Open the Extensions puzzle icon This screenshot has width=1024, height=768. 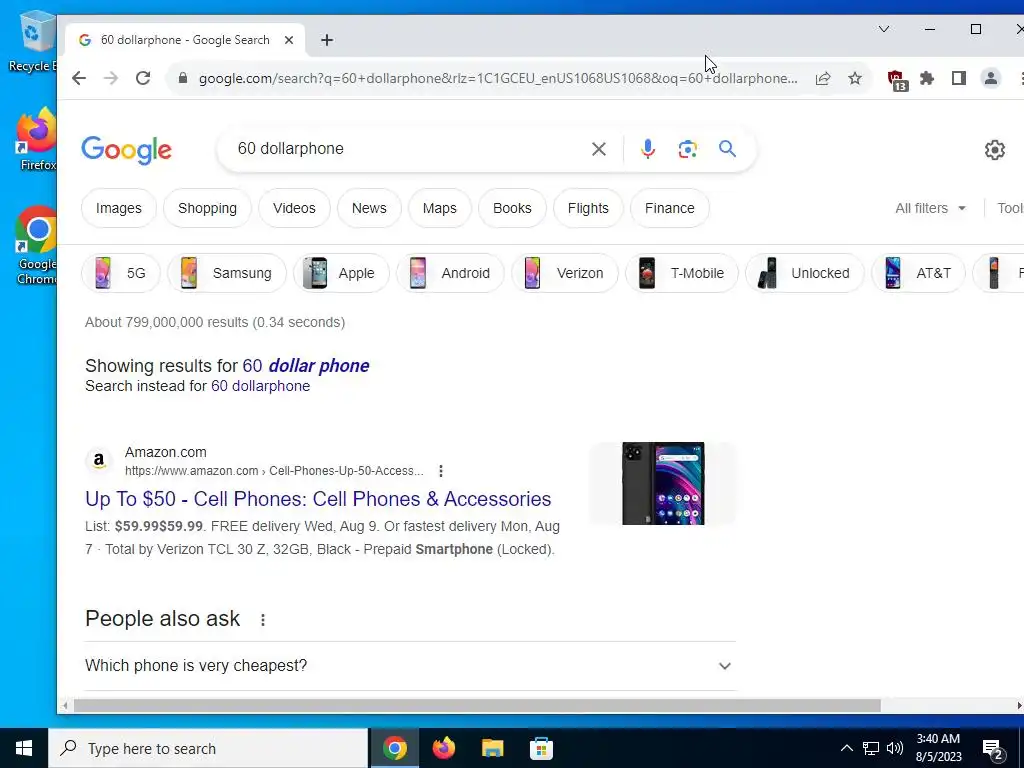click(927, 78)
